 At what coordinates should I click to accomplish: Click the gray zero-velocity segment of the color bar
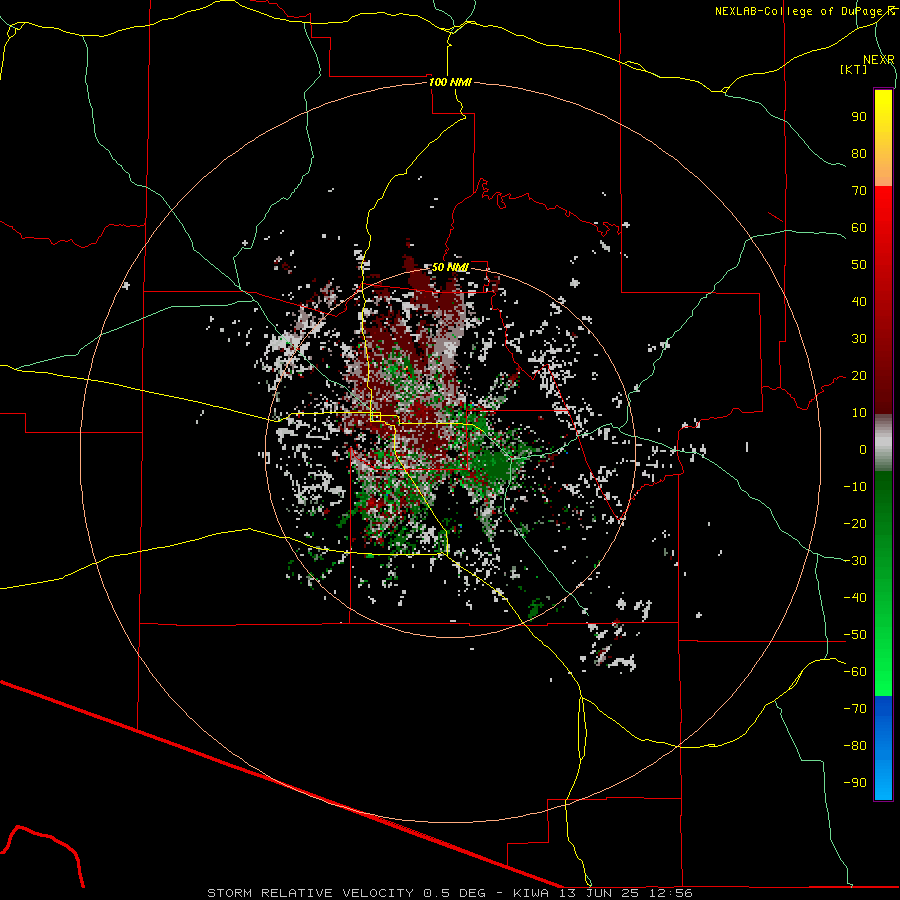pos(883,443)
